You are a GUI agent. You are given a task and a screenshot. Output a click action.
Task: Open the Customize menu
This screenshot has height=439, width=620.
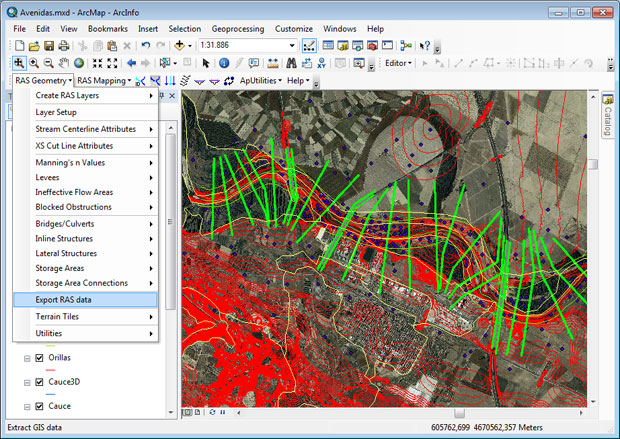click(x=294, y=29)
